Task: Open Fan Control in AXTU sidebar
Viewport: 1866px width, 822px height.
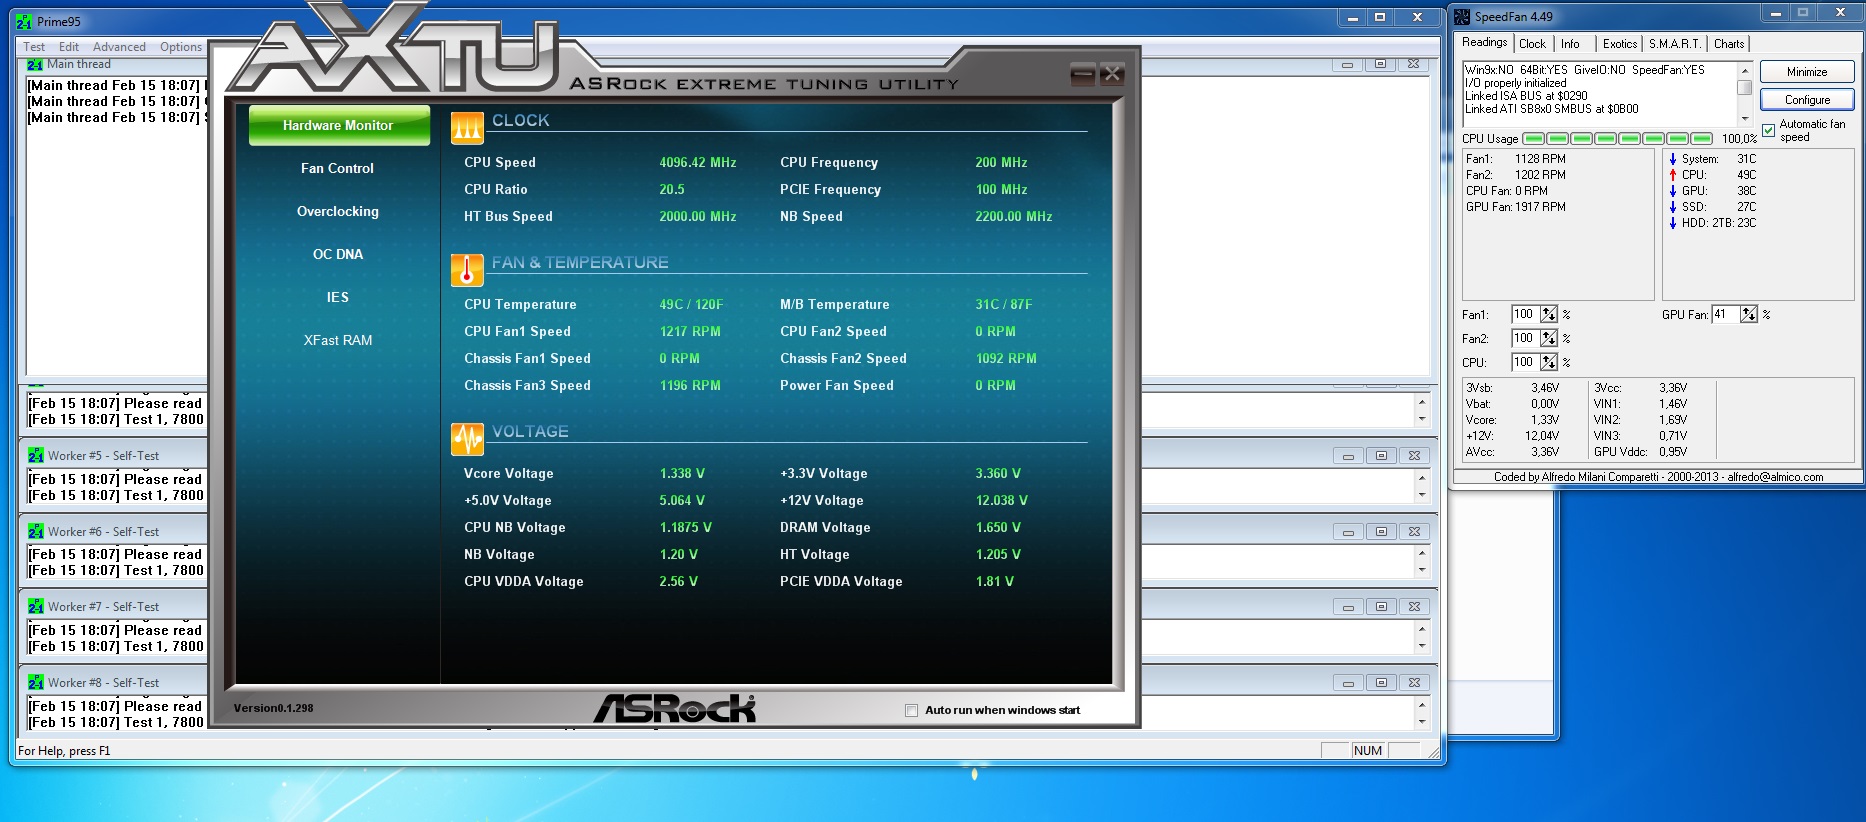Action: (338, 168)
